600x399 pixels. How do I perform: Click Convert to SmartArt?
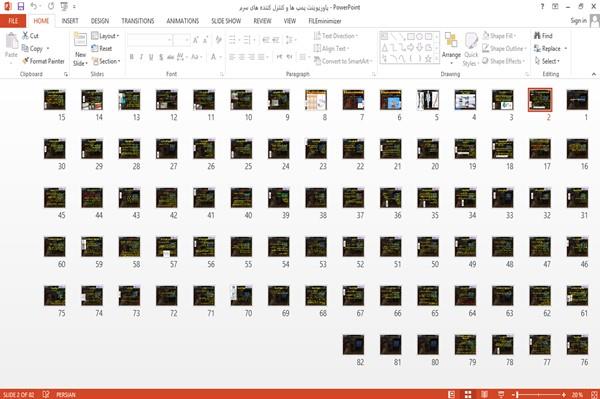(x=343, y=61)
